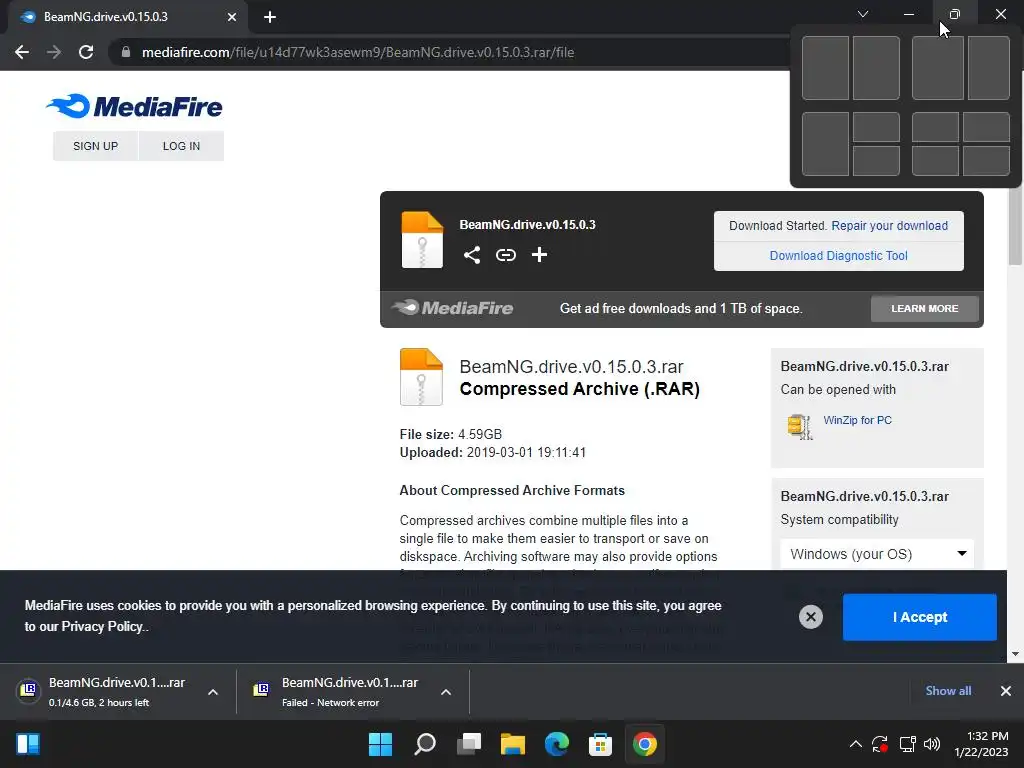The height and width of the screenshot is (768, 1024).
Task: Click the orange archive file icon in header
Action: pos(422,240)
